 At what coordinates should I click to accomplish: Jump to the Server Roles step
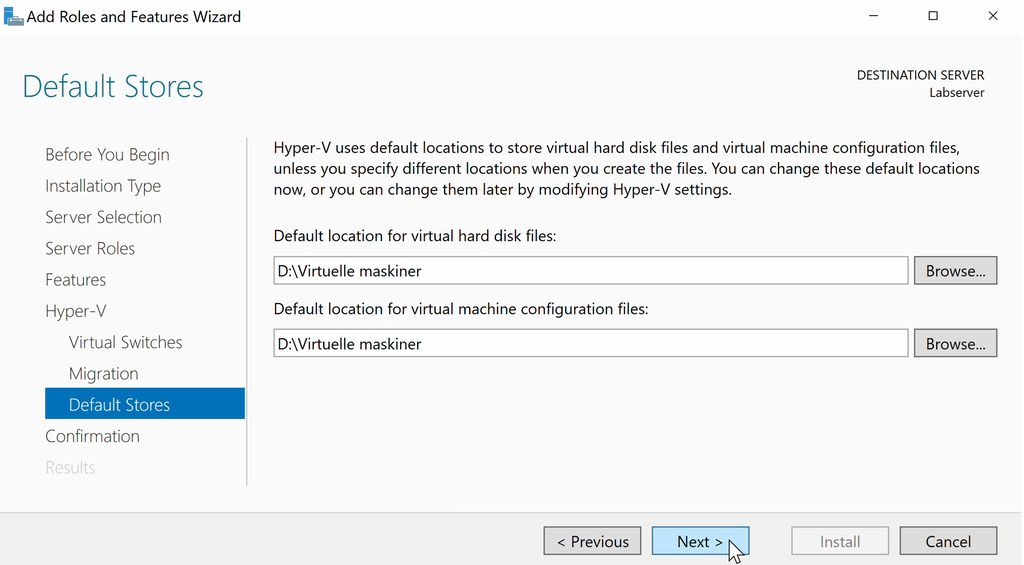90,248
